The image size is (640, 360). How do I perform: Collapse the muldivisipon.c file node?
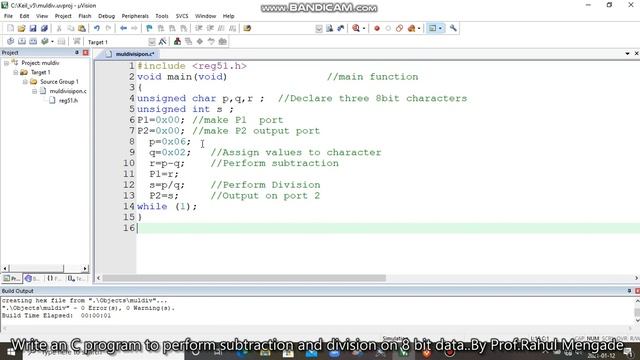click(34, 91)
